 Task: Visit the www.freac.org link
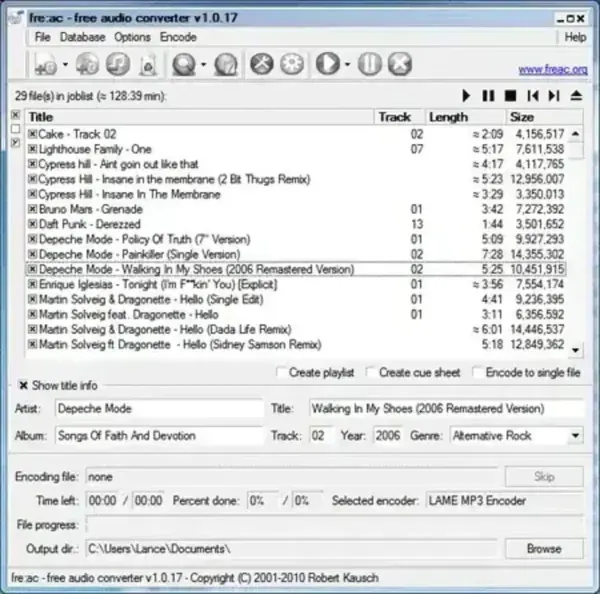553,70
